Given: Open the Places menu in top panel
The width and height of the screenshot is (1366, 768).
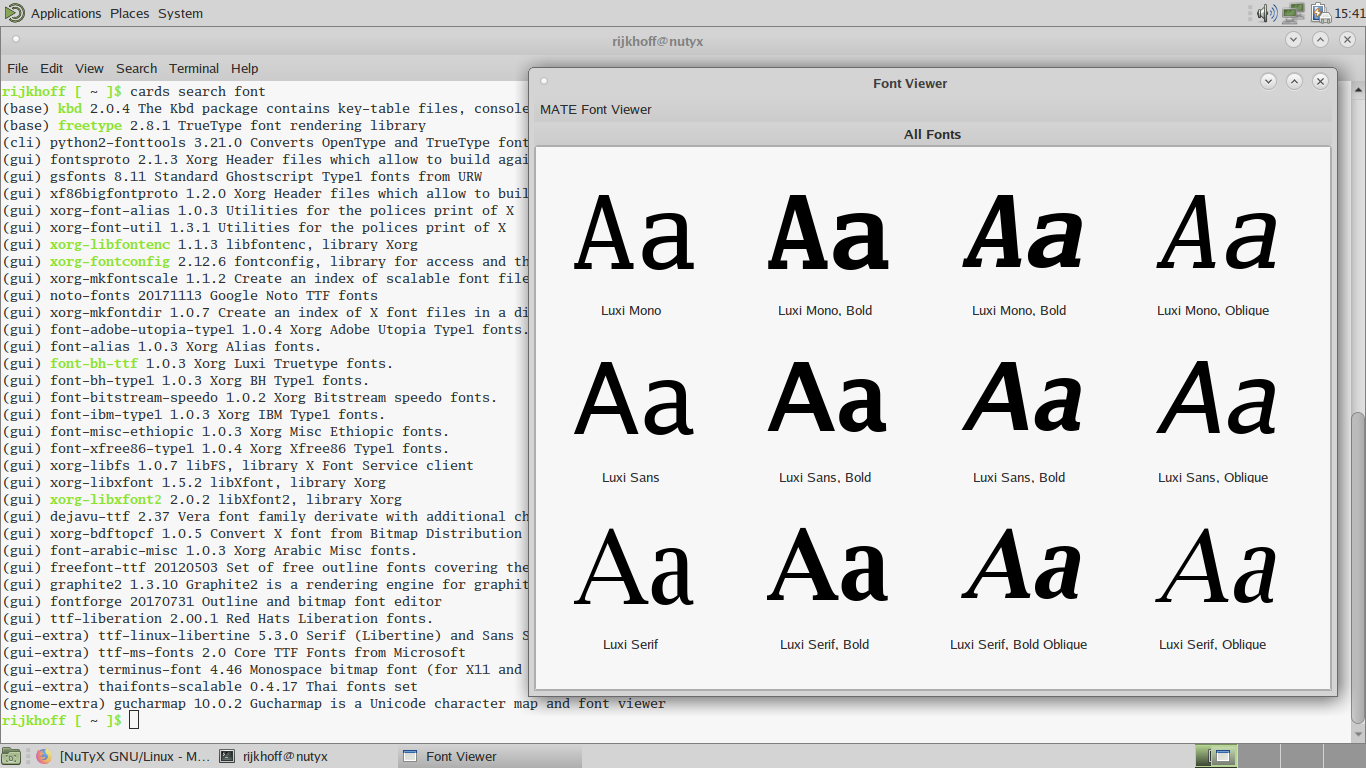Looking at the screenshot, I should (129, 13).
